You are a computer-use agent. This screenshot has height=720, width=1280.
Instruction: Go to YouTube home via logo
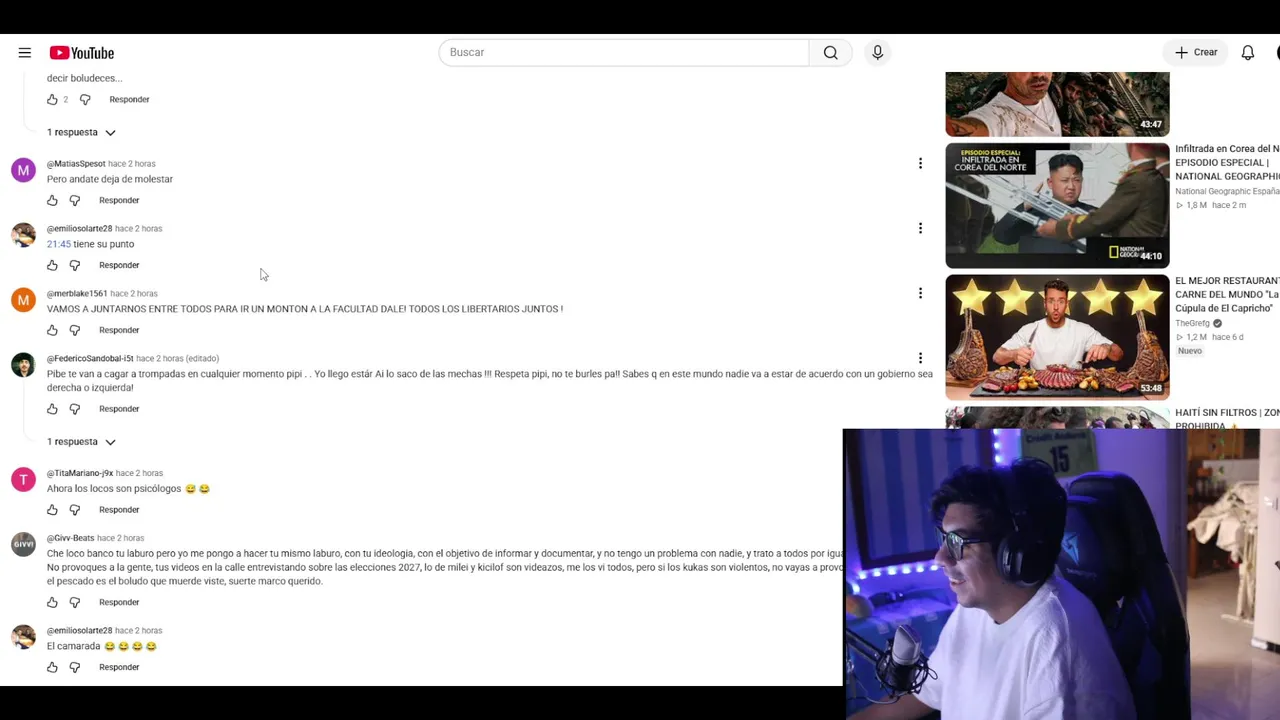point(82,53)
